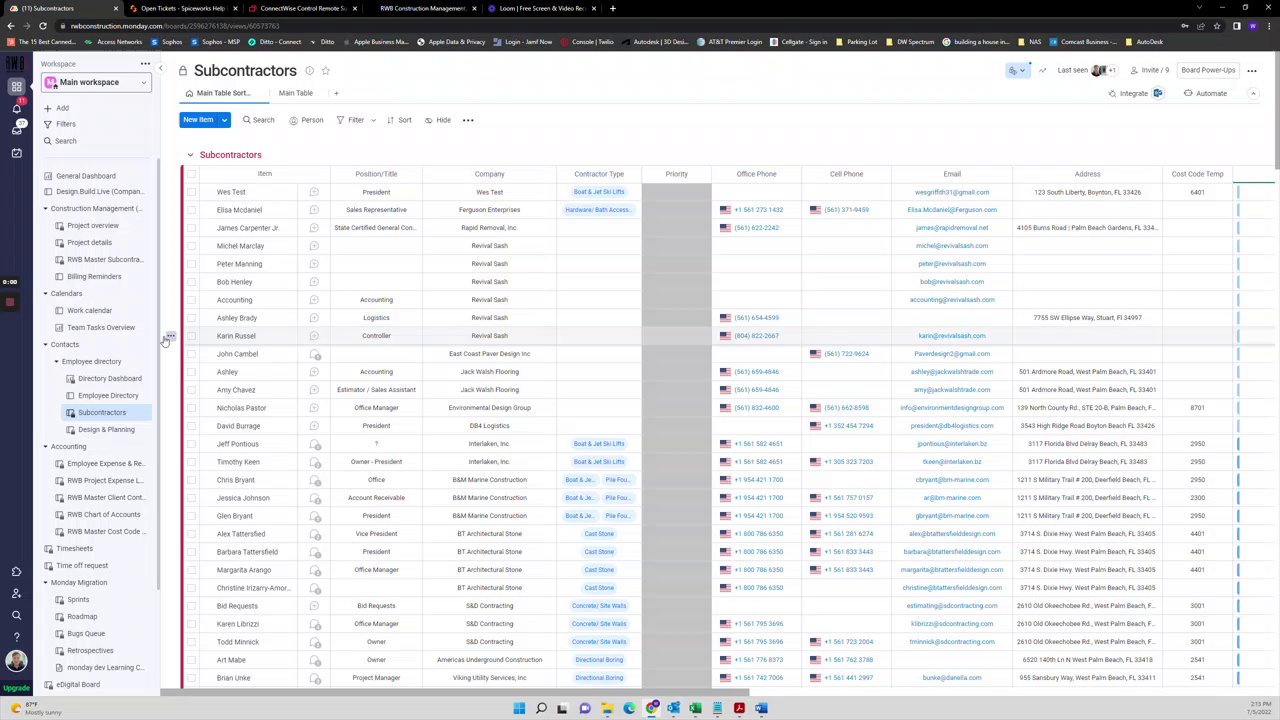
Task: Open the toolbar more options ellipsis
Action: pos(467,120)
